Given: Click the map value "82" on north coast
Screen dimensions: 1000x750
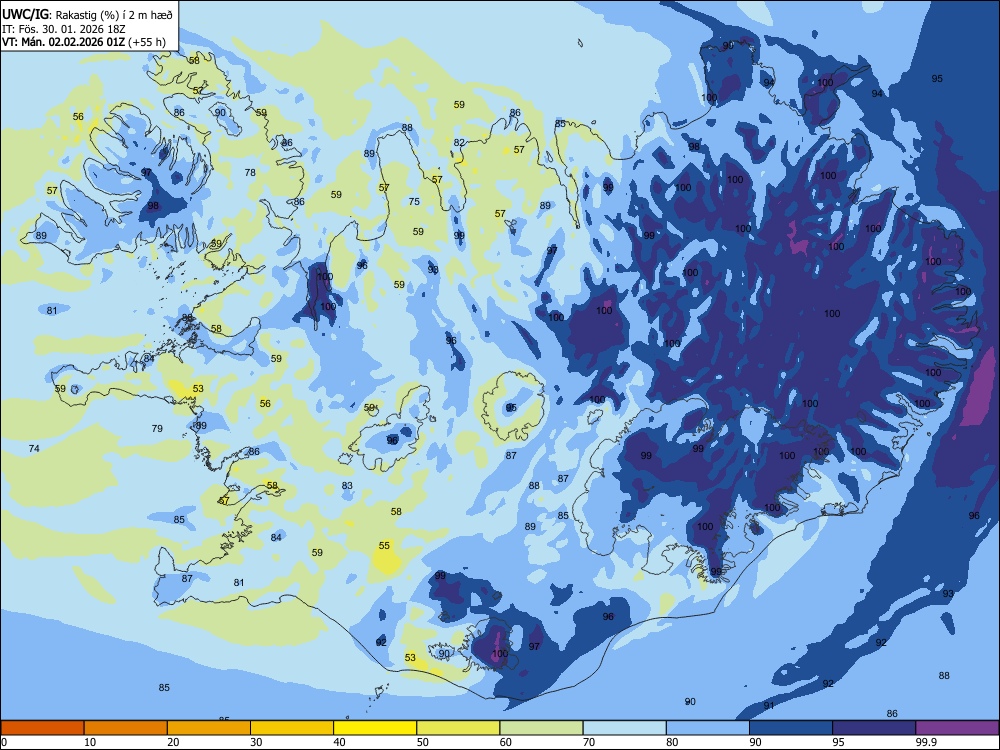Looking at the screenshot, I should [459, 142].
